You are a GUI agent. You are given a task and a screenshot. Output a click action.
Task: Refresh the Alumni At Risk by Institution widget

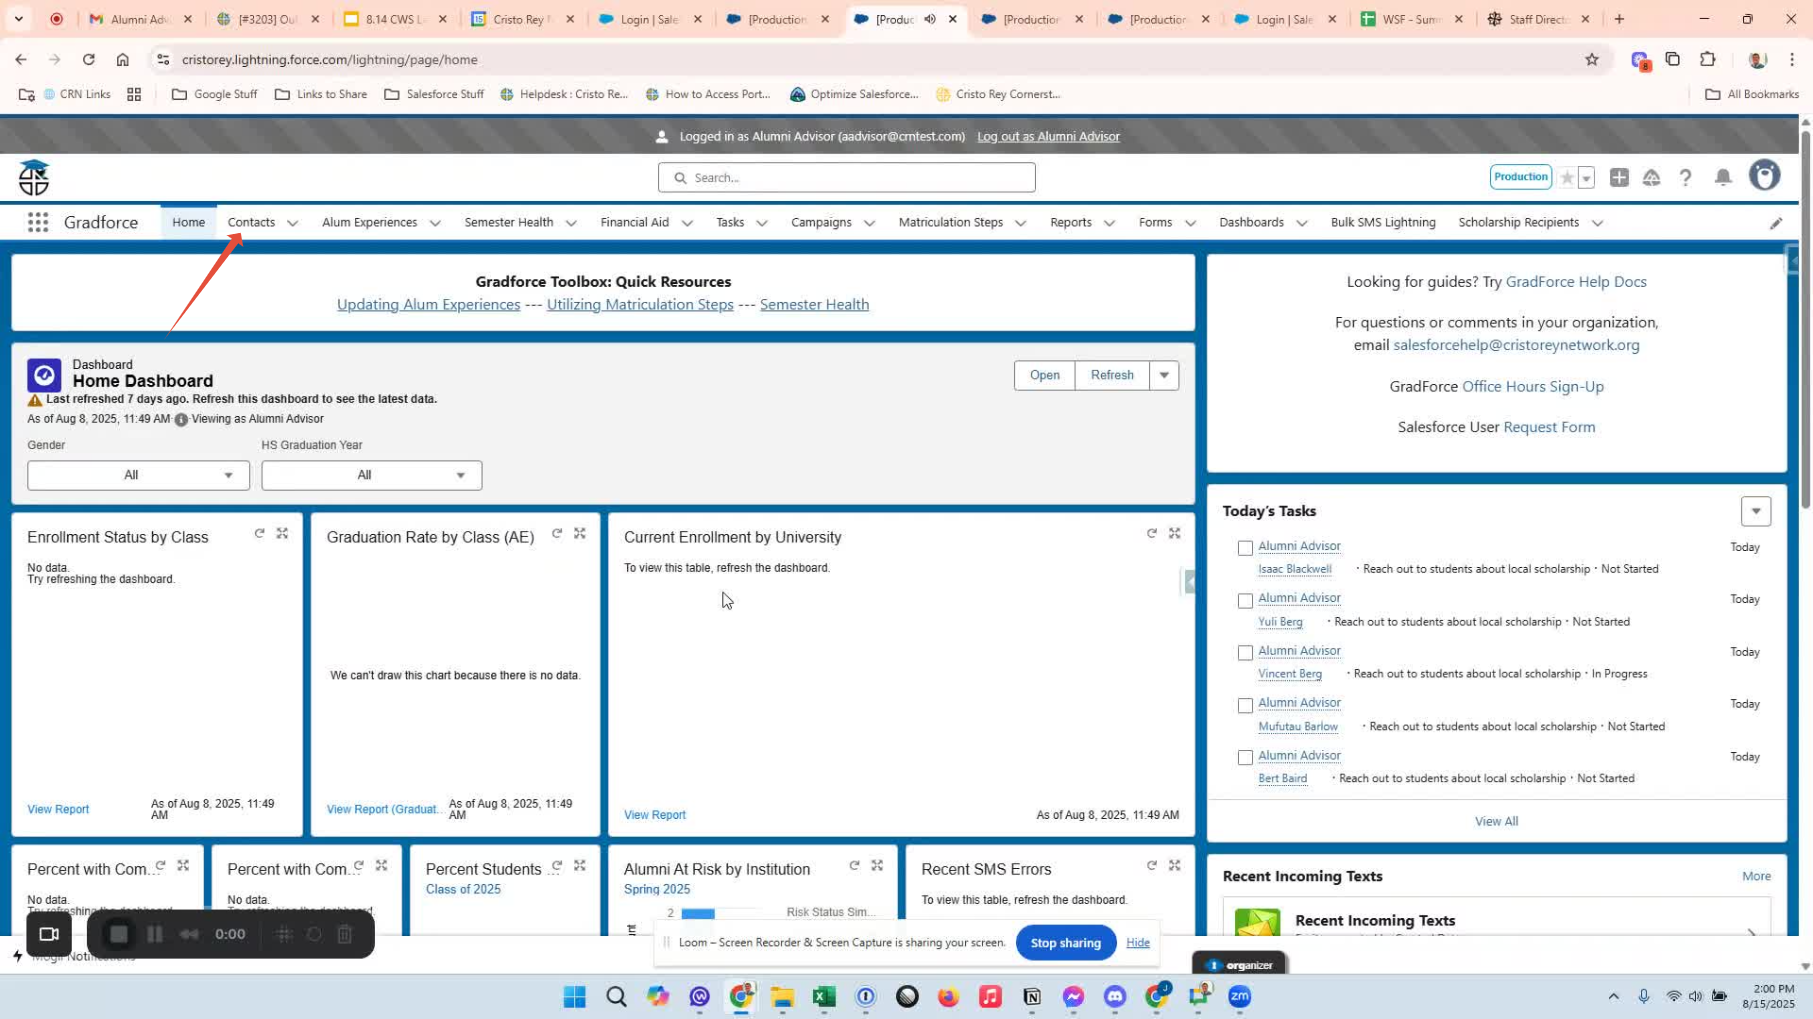854,866
